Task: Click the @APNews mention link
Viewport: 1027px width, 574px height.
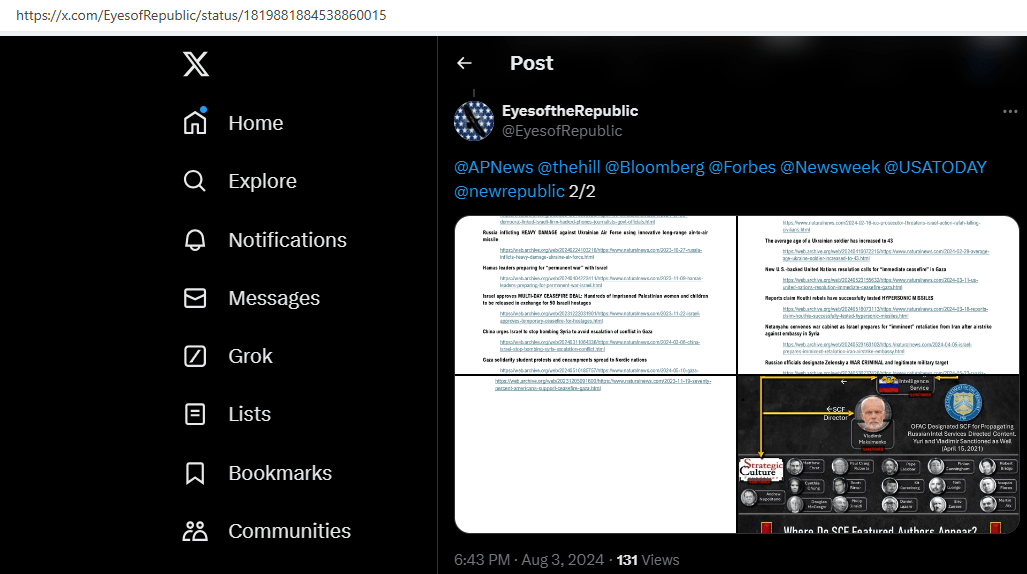Action: point(493,167)
